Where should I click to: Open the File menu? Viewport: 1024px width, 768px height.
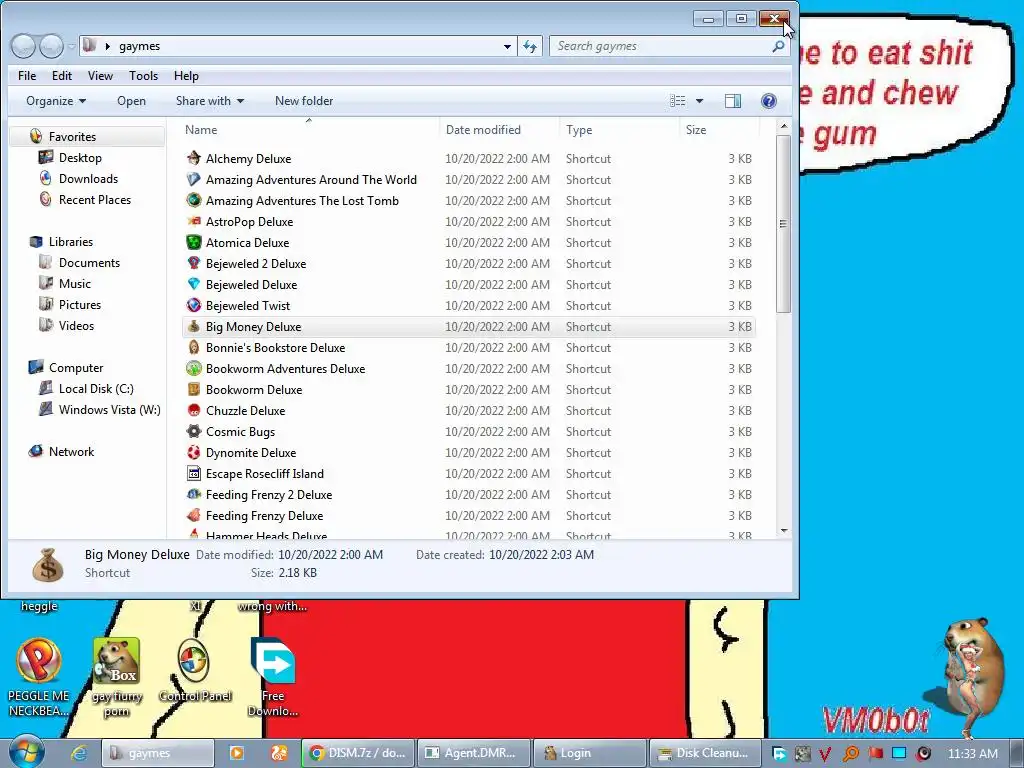pos(27,76)
